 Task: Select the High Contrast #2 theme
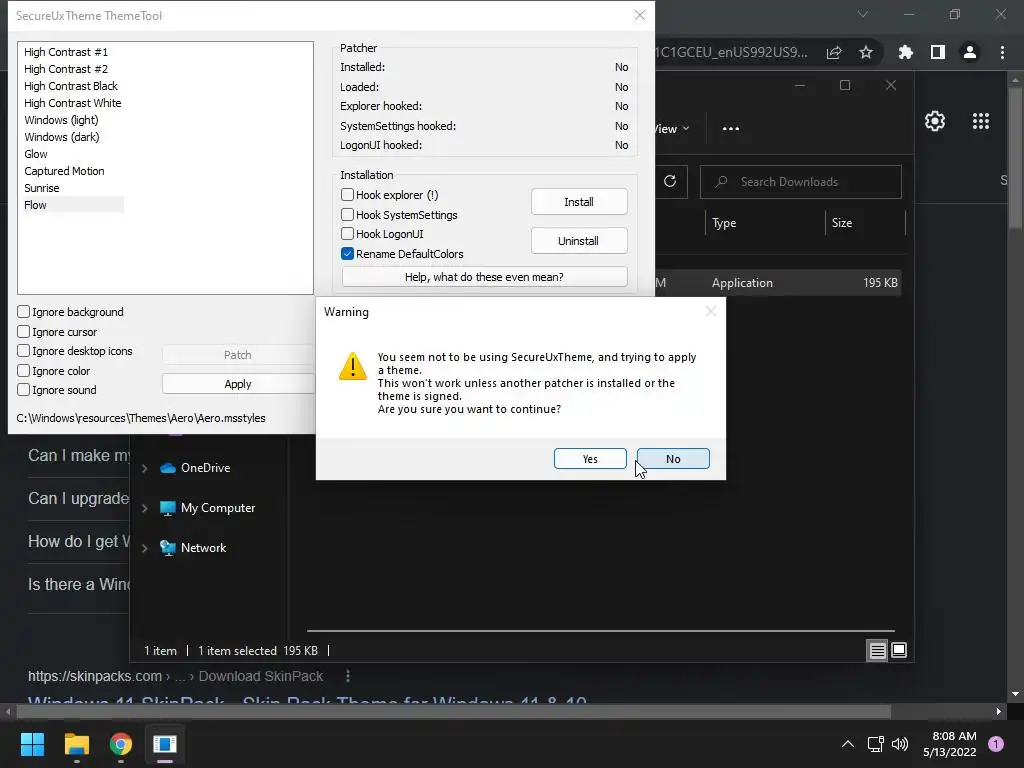tap(66, 69)
